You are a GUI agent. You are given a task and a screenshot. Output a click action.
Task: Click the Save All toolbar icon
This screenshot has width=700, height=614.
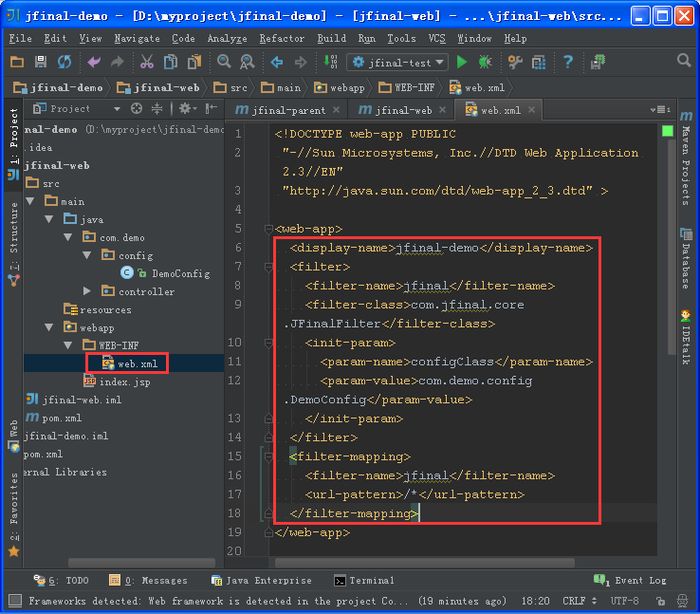[x=41, y=62]
